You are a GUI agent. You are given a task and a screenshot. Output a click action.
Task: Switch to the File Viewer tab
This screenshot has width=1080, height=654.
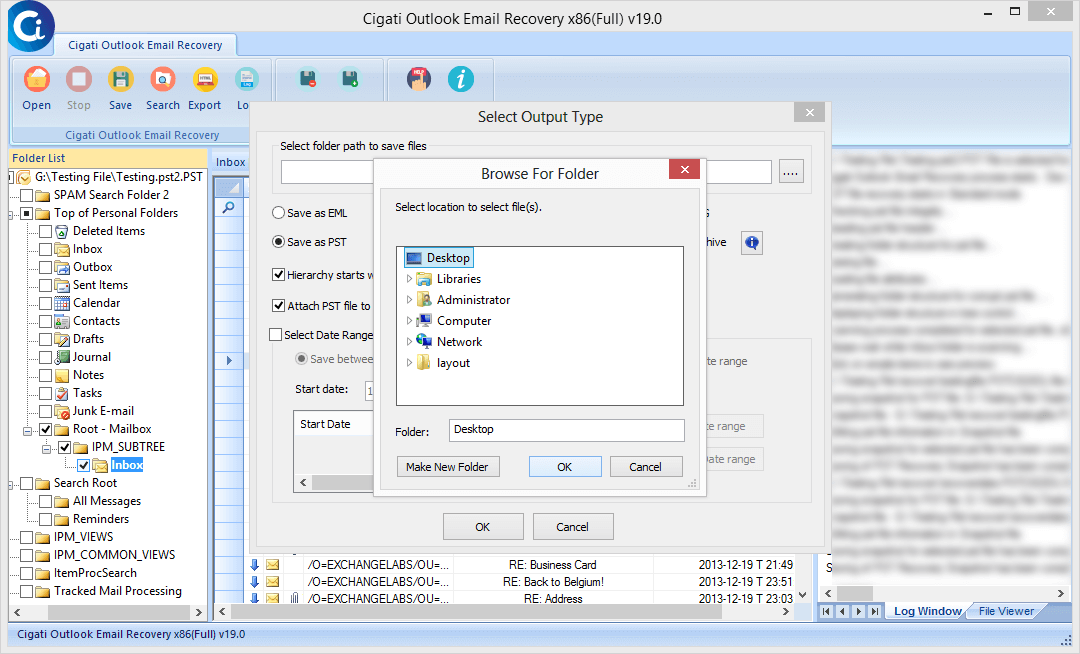coord(1006,611)
